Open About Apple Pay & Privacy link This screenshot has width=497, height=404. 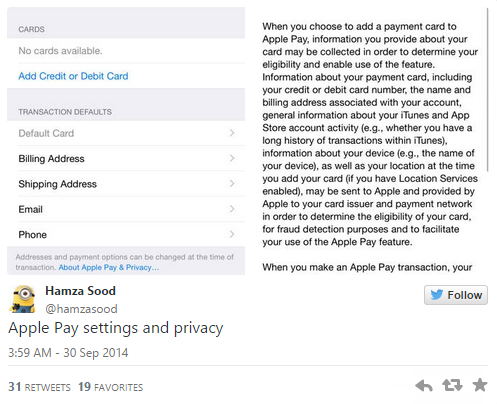(x=109, y=267)
